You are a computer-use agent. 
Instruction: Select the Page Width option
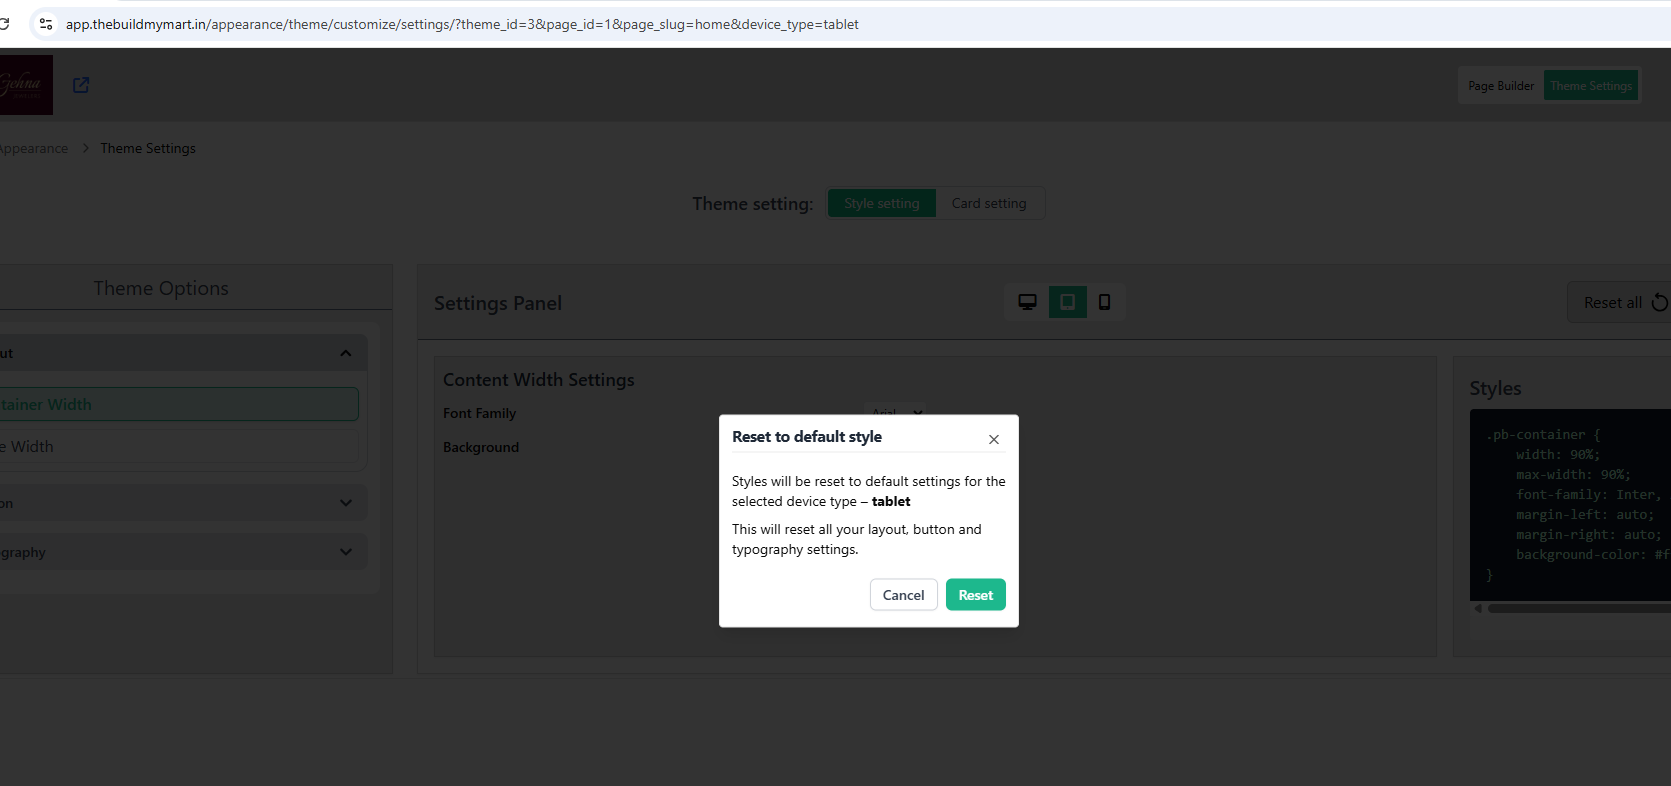(x=178, y=446)
